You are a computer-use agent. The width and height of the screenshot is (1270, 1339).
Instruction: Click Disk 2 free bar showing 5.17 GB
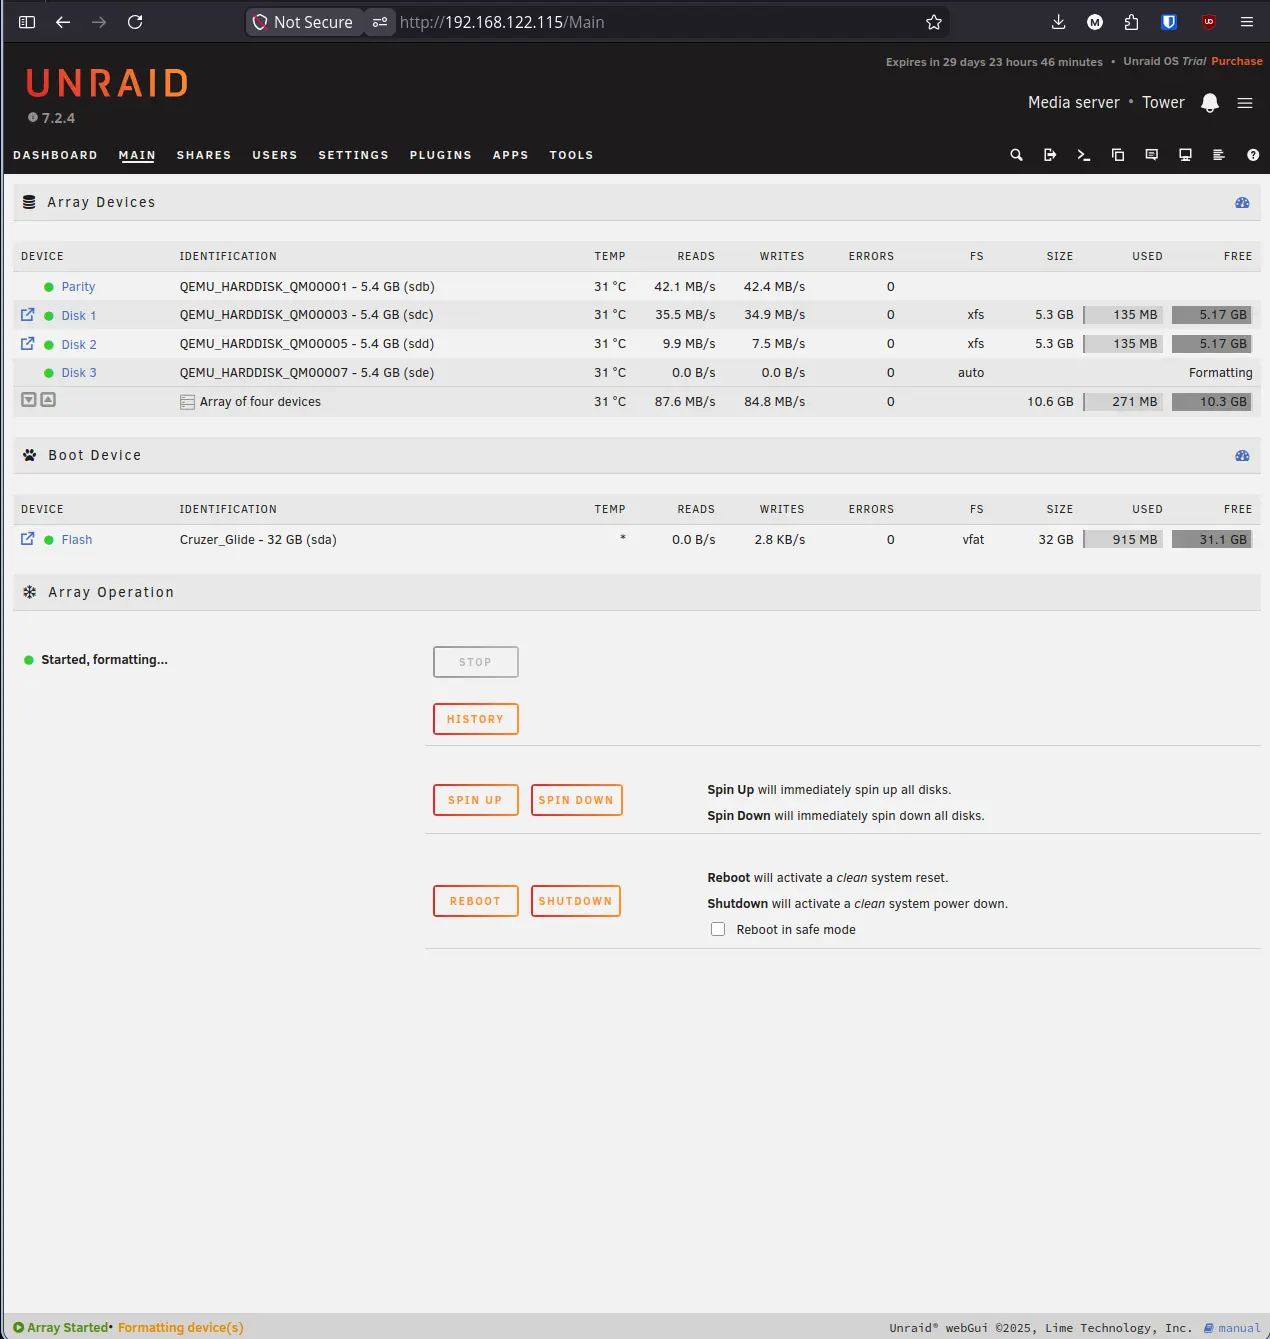point(1212,344)
